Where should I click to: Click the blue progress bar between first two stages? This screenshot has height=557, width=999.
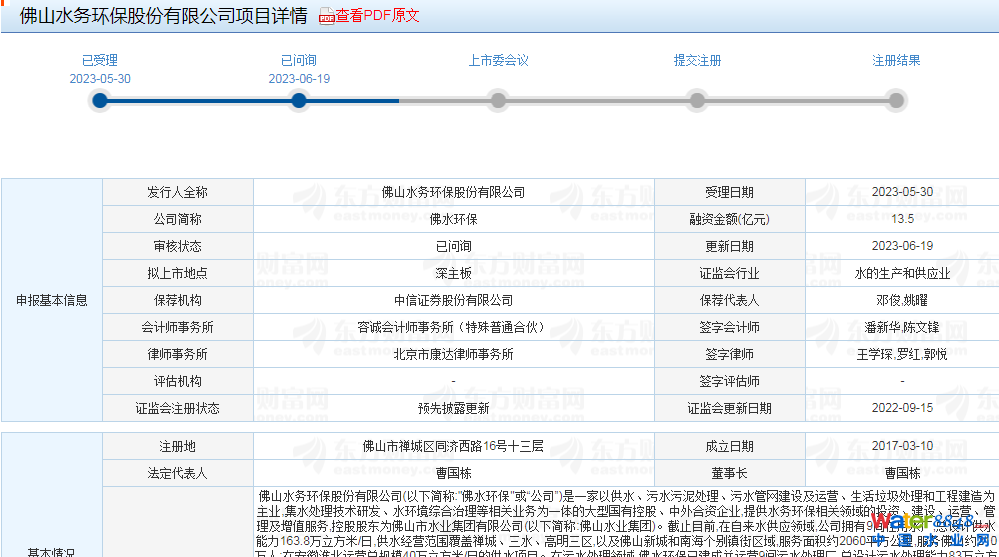[198, 100]
